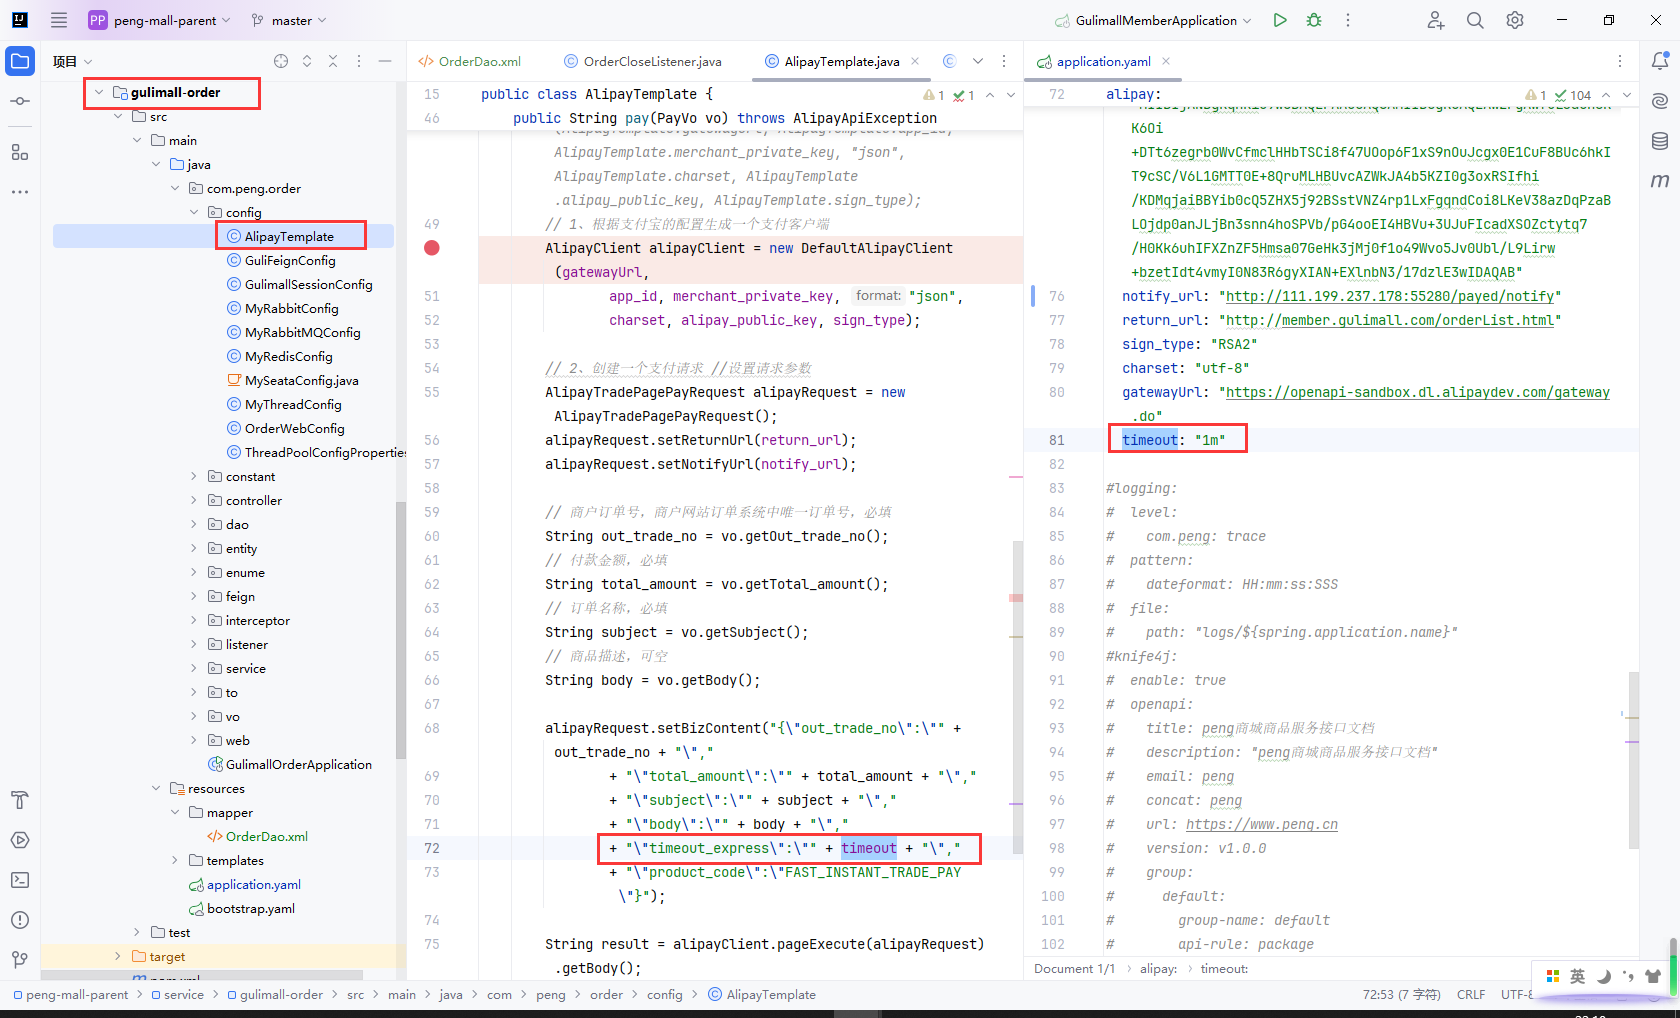Open the Commit tool window icon
The width and height of the screenshot is (1680, 1018).
click(20, 101)
